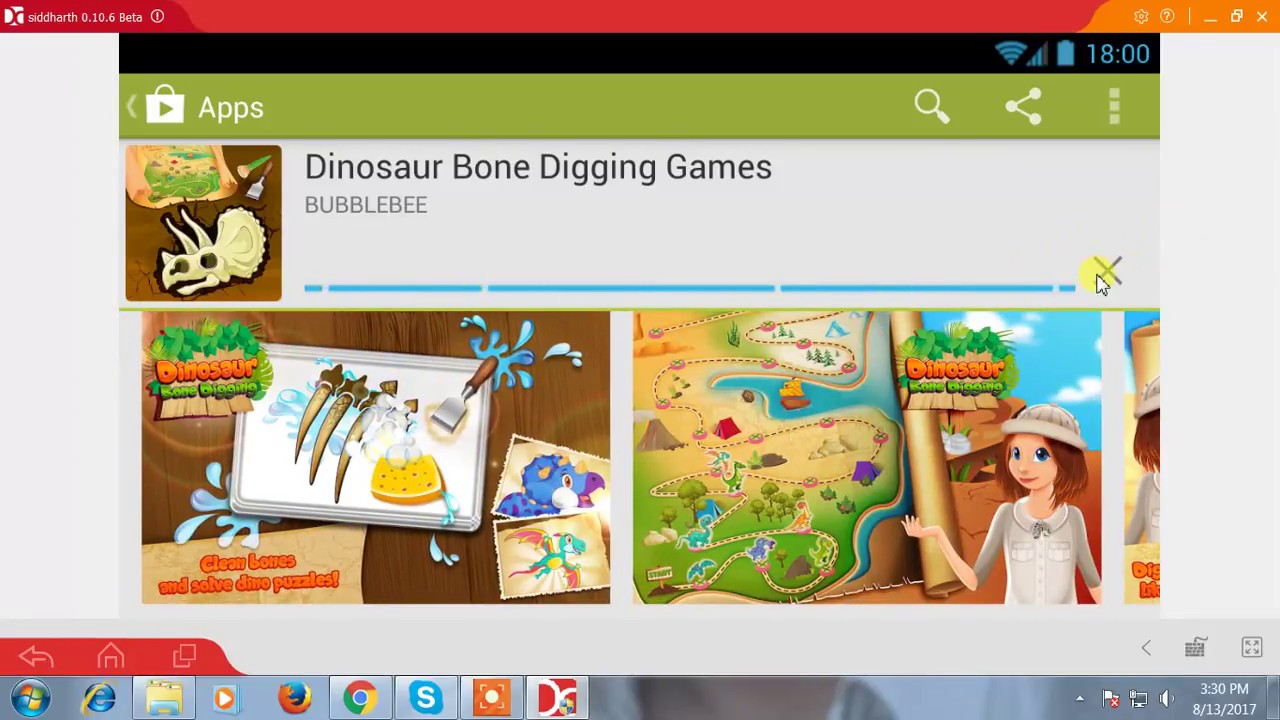The height and width of the screenshot is (720, 1280).
Task: Tap the Android back button in emulator
Action: (36, 657)
